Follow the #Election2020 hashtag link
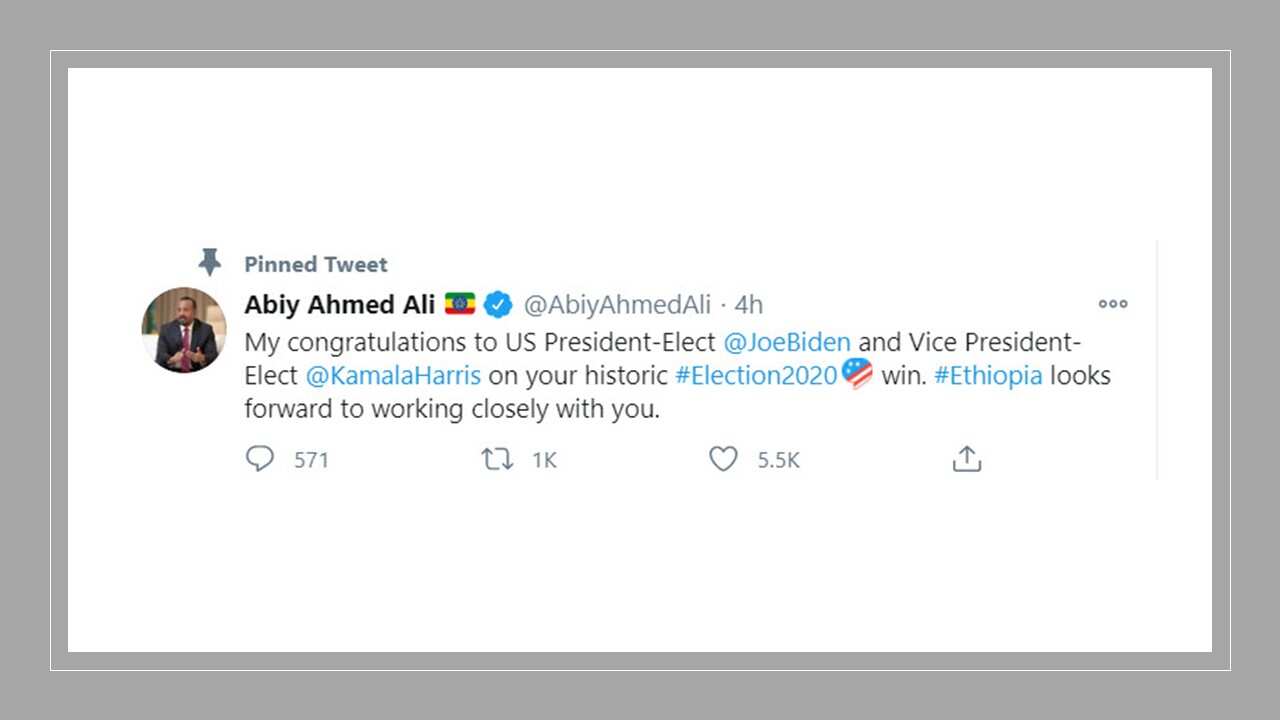Screen dimensions: 1280x720 756,376
